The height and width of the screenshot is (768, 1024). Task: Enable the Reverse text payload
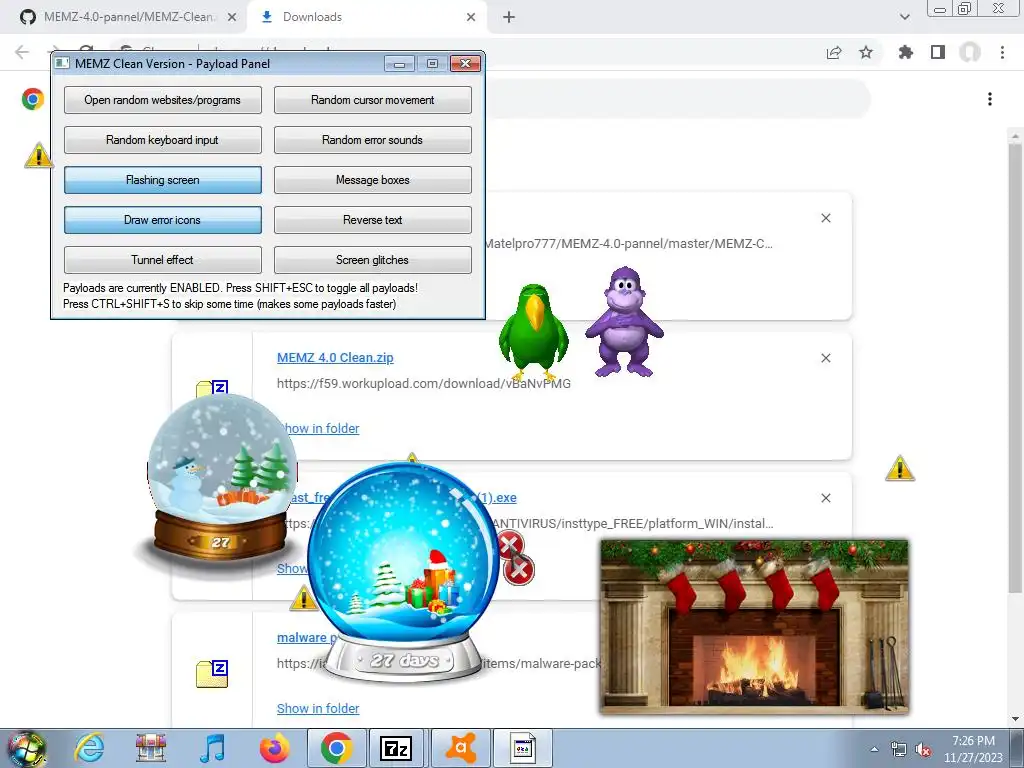click(x=372, y=219)
